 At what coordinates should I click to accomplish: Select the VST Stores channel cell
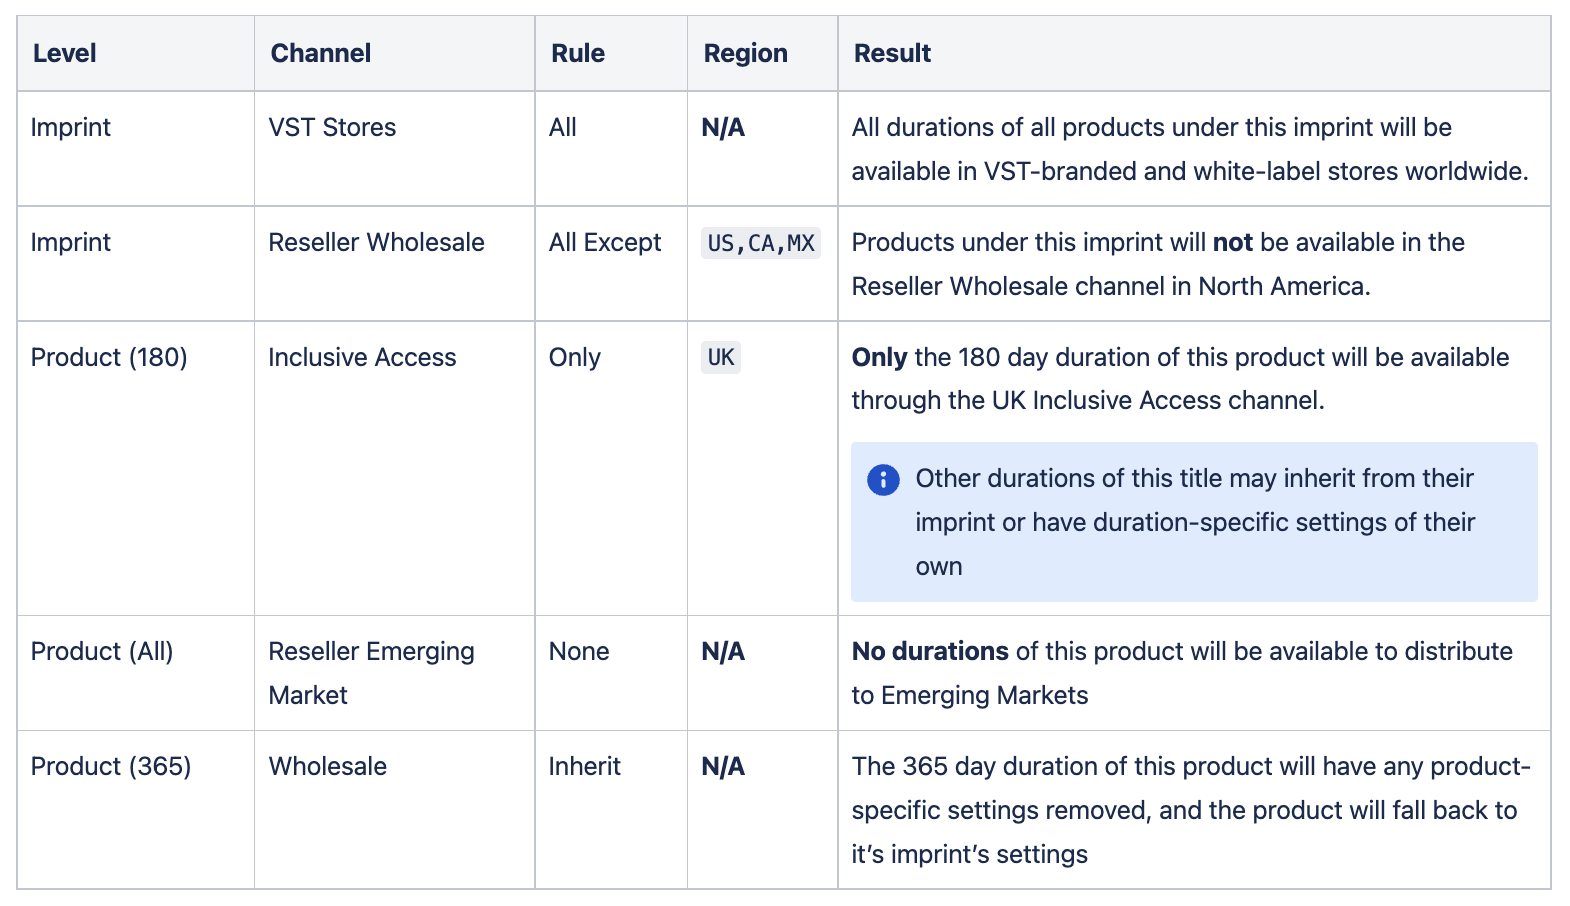394,149
